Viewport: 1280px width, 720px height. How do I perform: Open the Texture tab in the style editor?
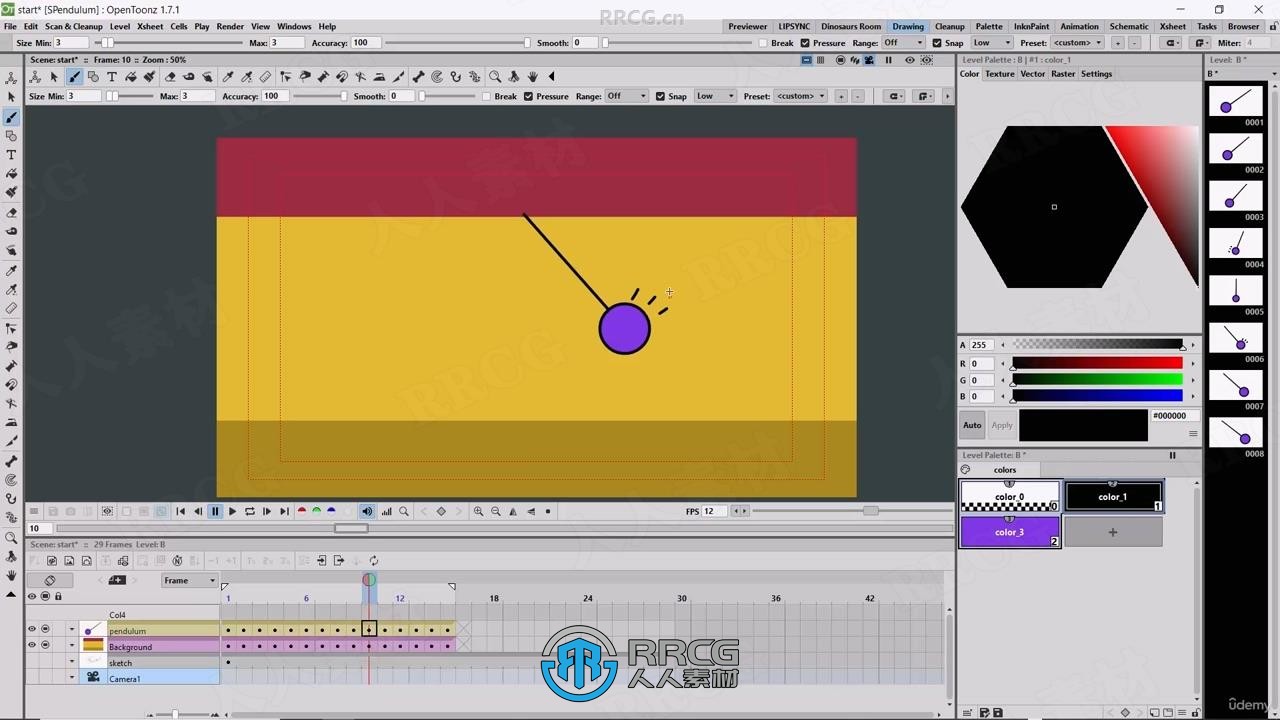999,74
